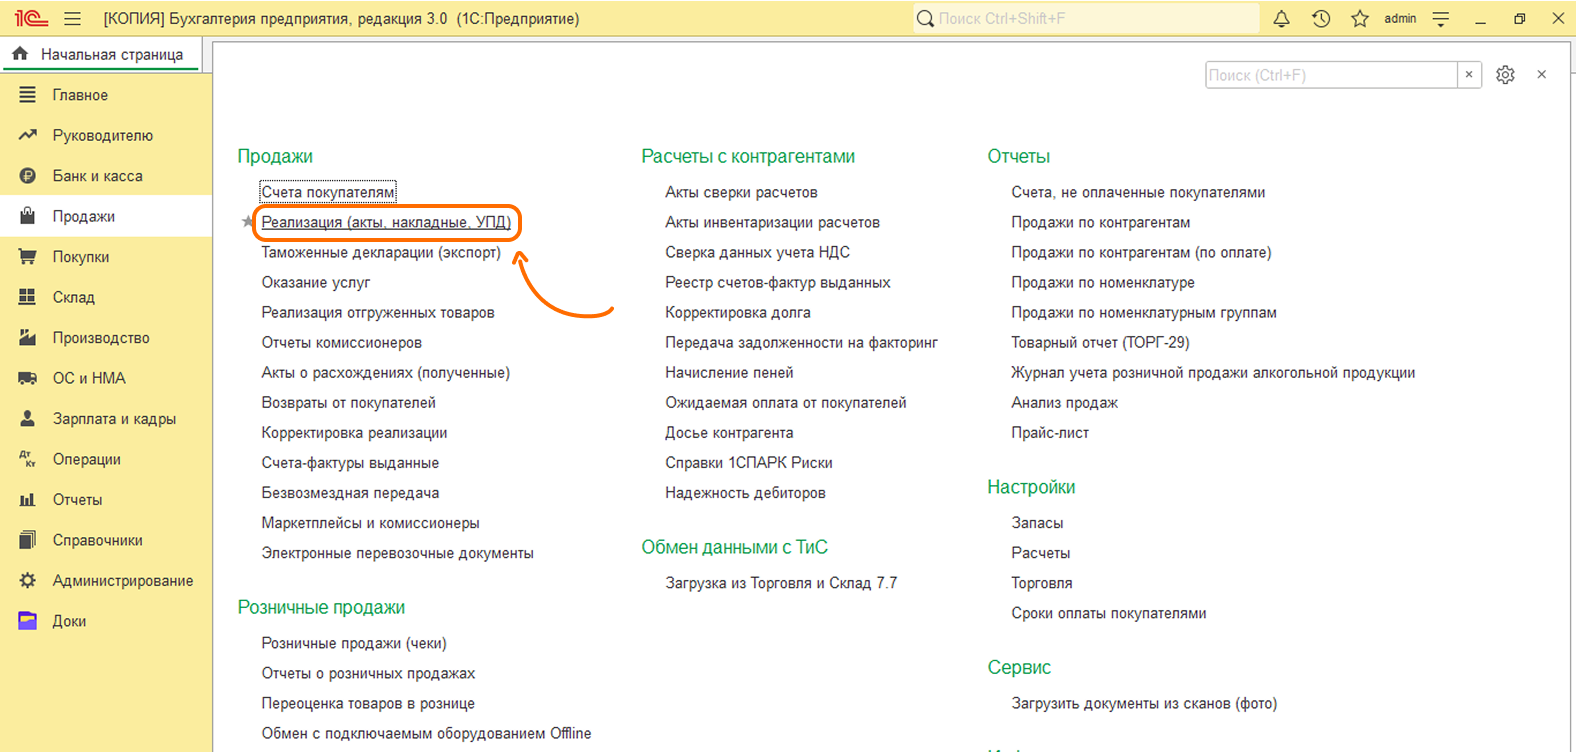Open Таможенные декларации (экспорт)

(381, 252)
